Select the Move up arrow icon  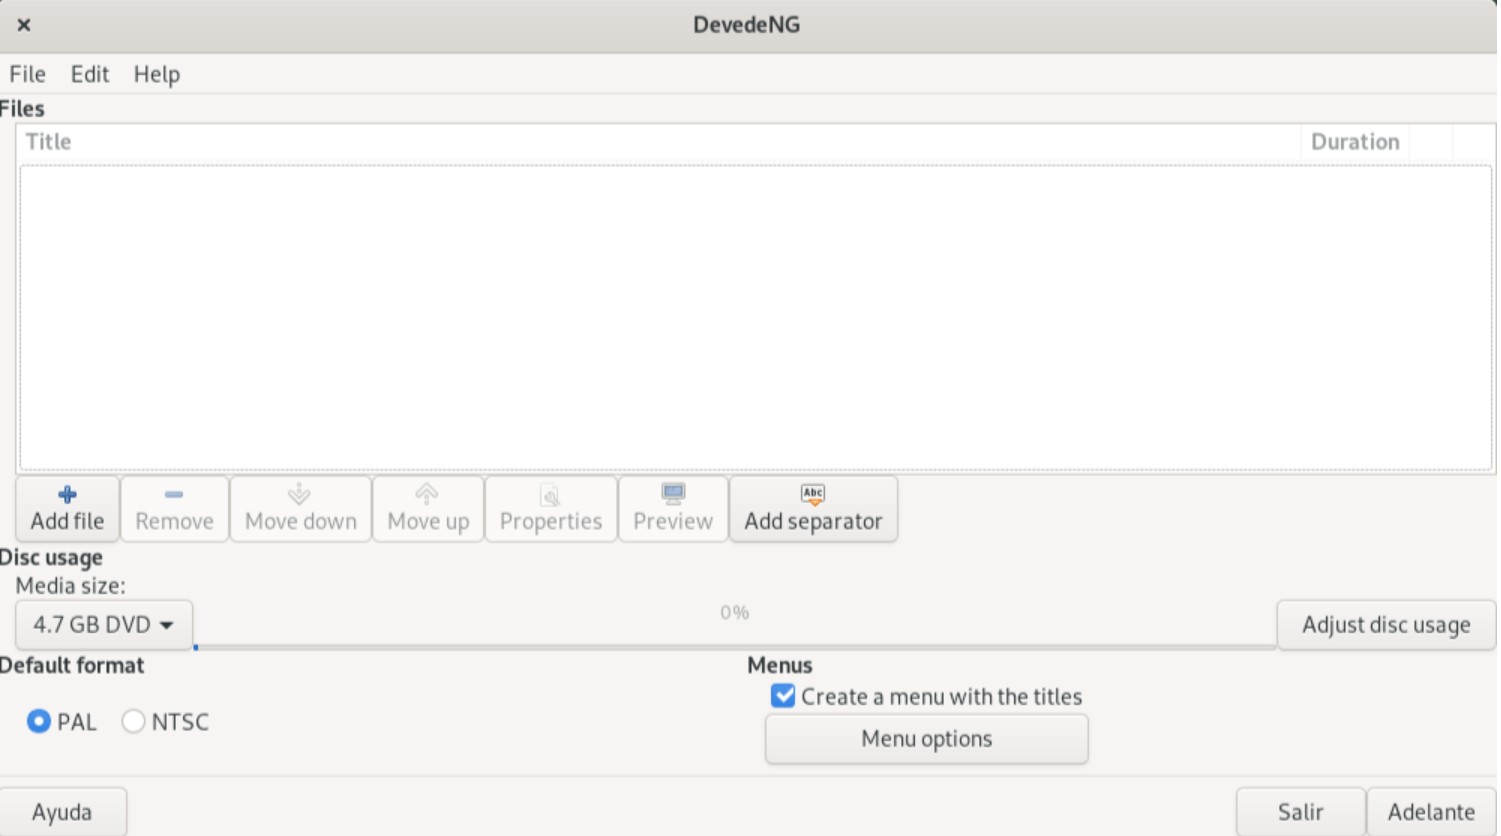point(426,496)
